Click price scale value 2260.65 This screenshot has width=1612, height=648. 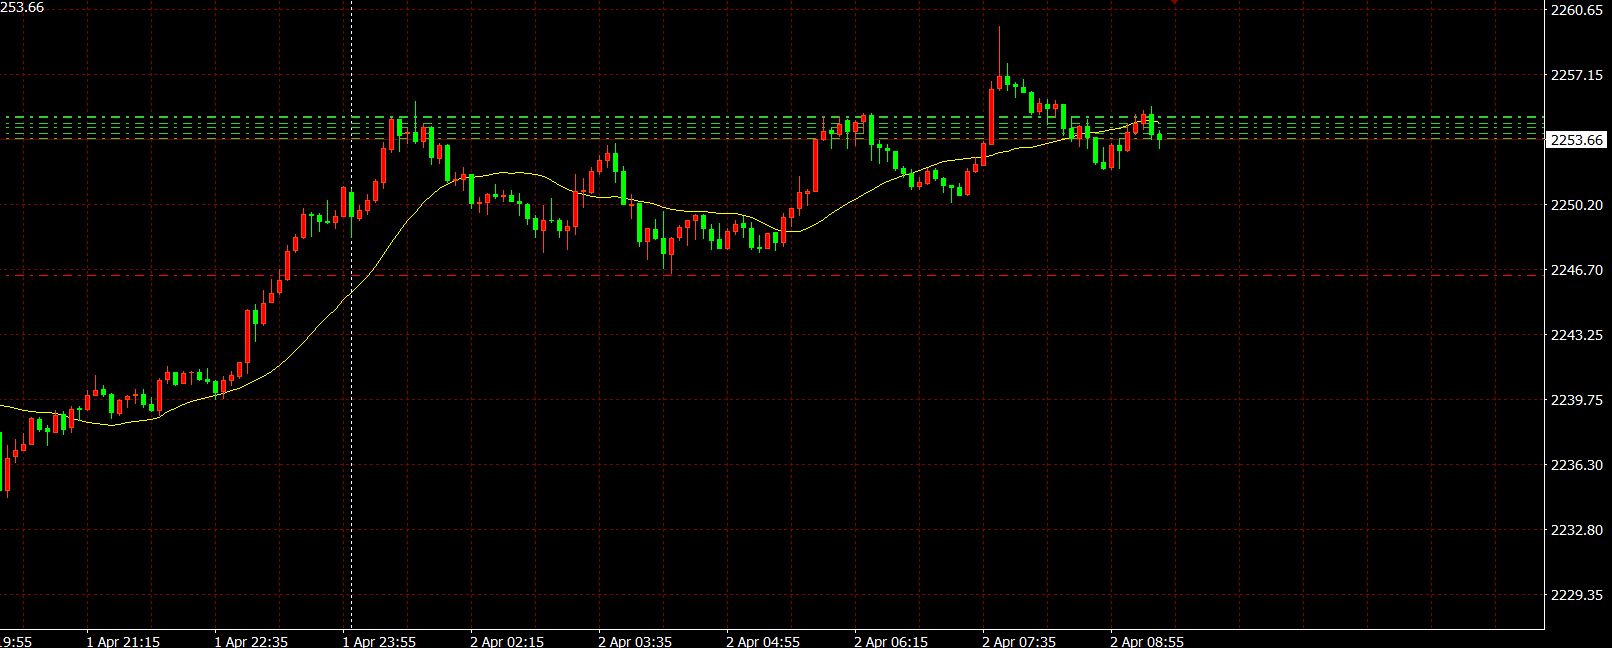coord(1577,10)
